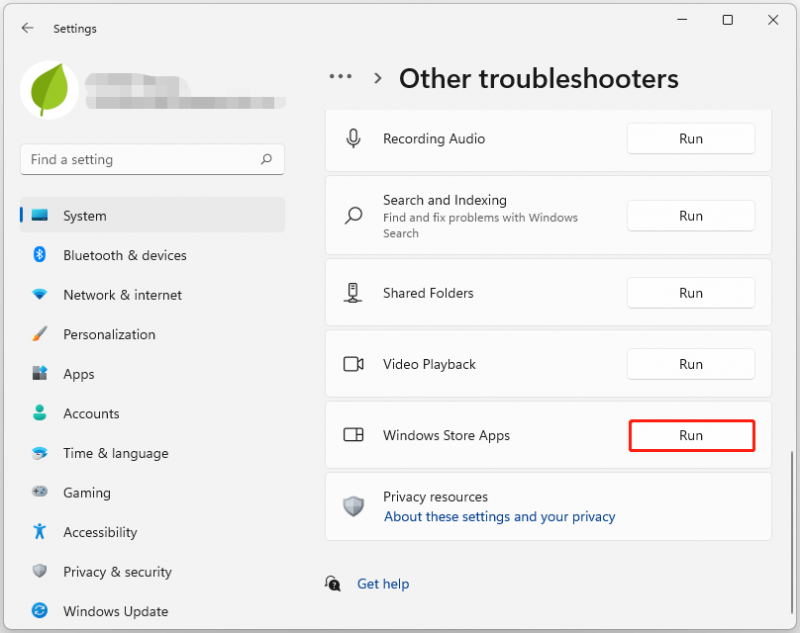The image size is (800, 633).
Task: Click the Search and Indexing magnifier icon
Action: click(354, 215)
